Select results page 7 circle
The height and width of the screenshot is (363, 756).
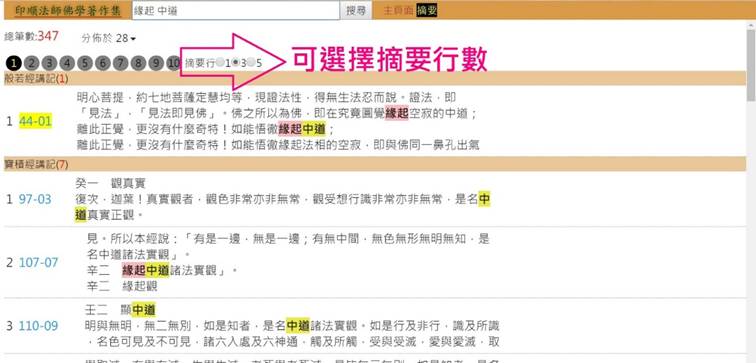coord(121,63)
